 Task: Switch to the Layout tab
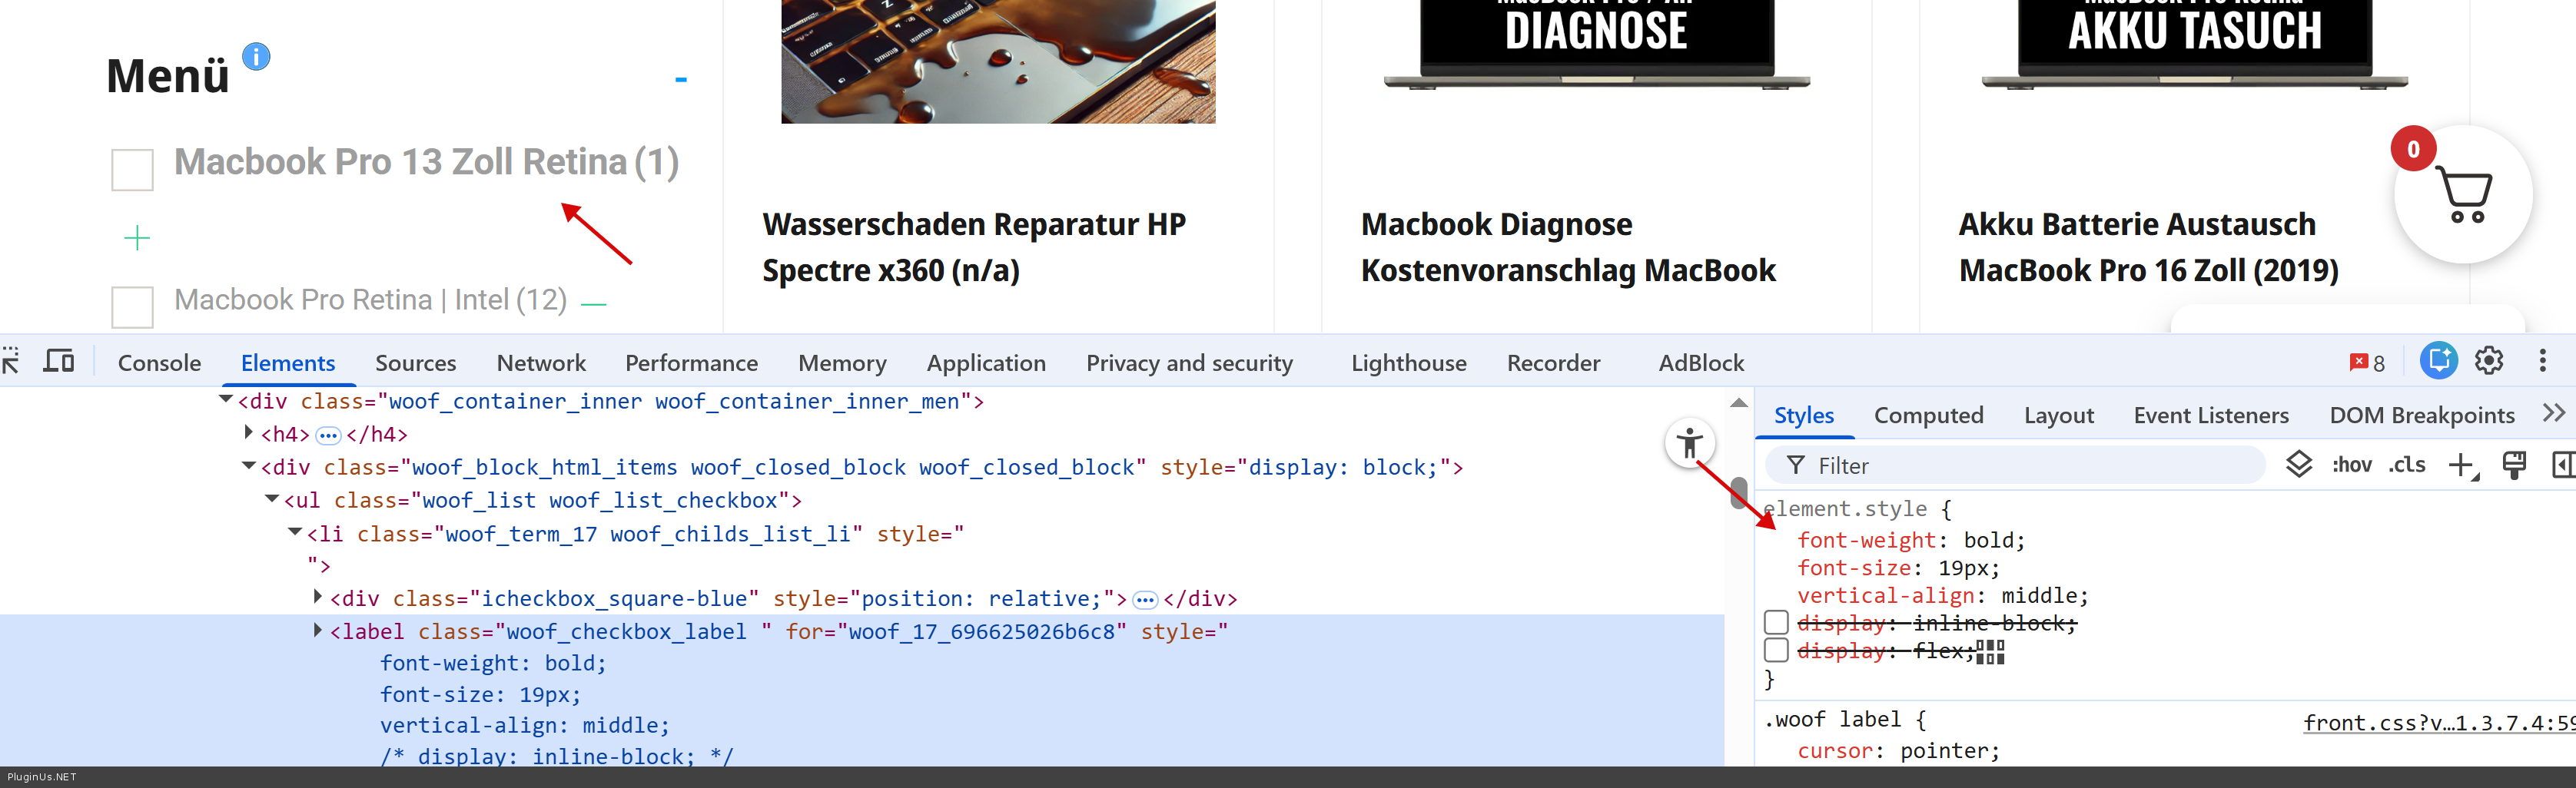[x=2058, y=415]
